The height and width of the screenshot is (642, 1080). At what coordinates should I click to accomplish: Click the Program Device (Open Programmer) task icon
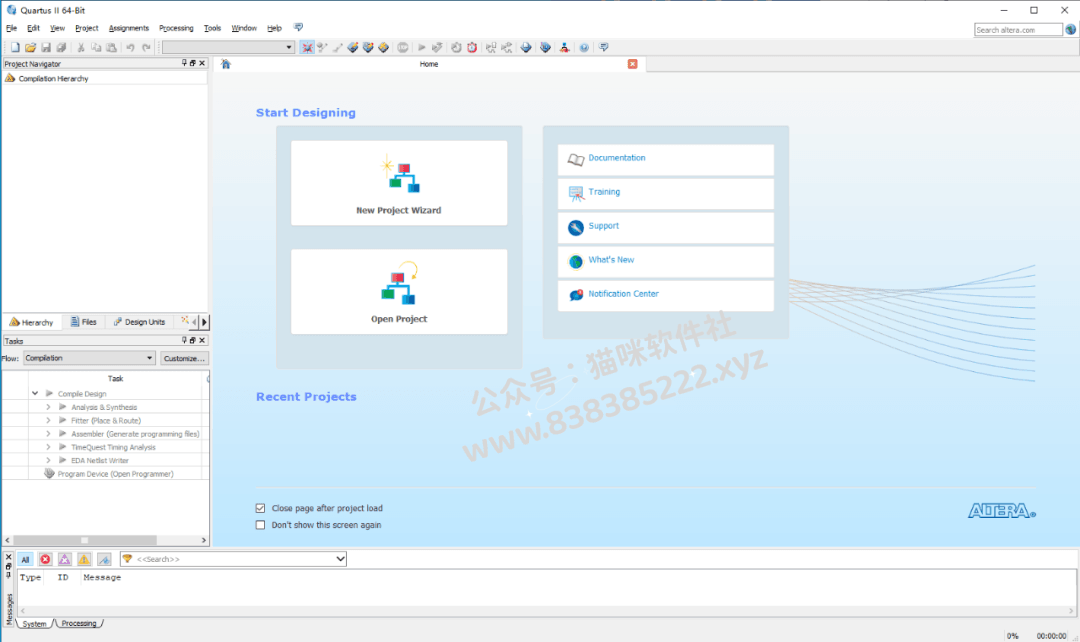[49, 474]
